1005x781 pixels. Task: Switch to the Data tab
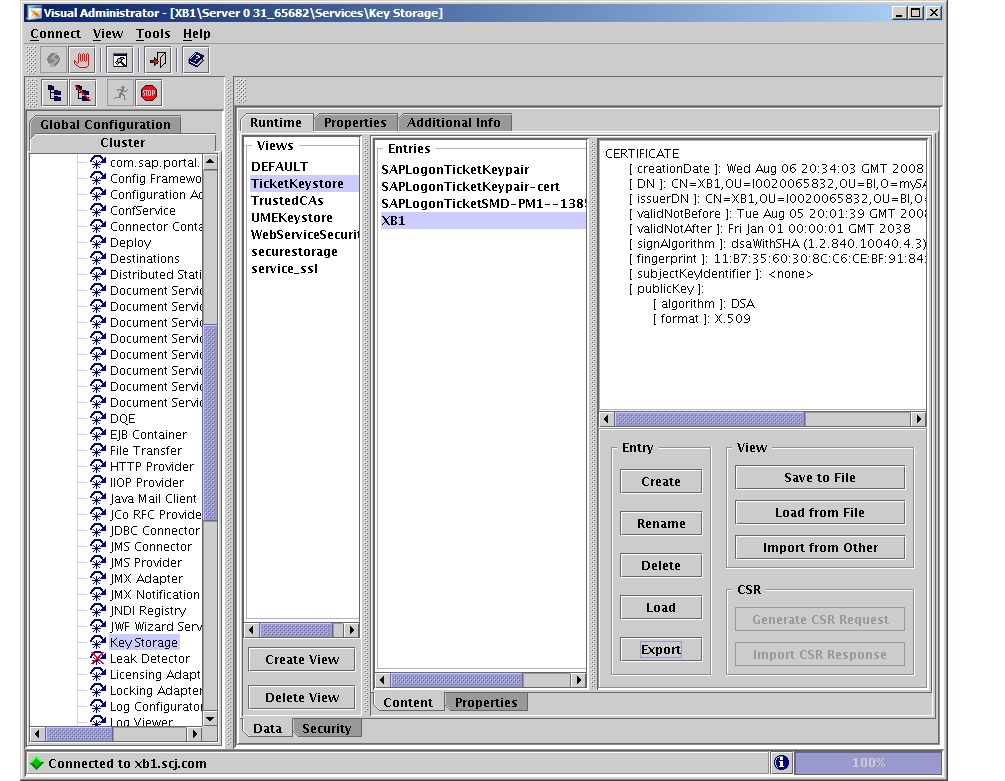pos(267,728)
